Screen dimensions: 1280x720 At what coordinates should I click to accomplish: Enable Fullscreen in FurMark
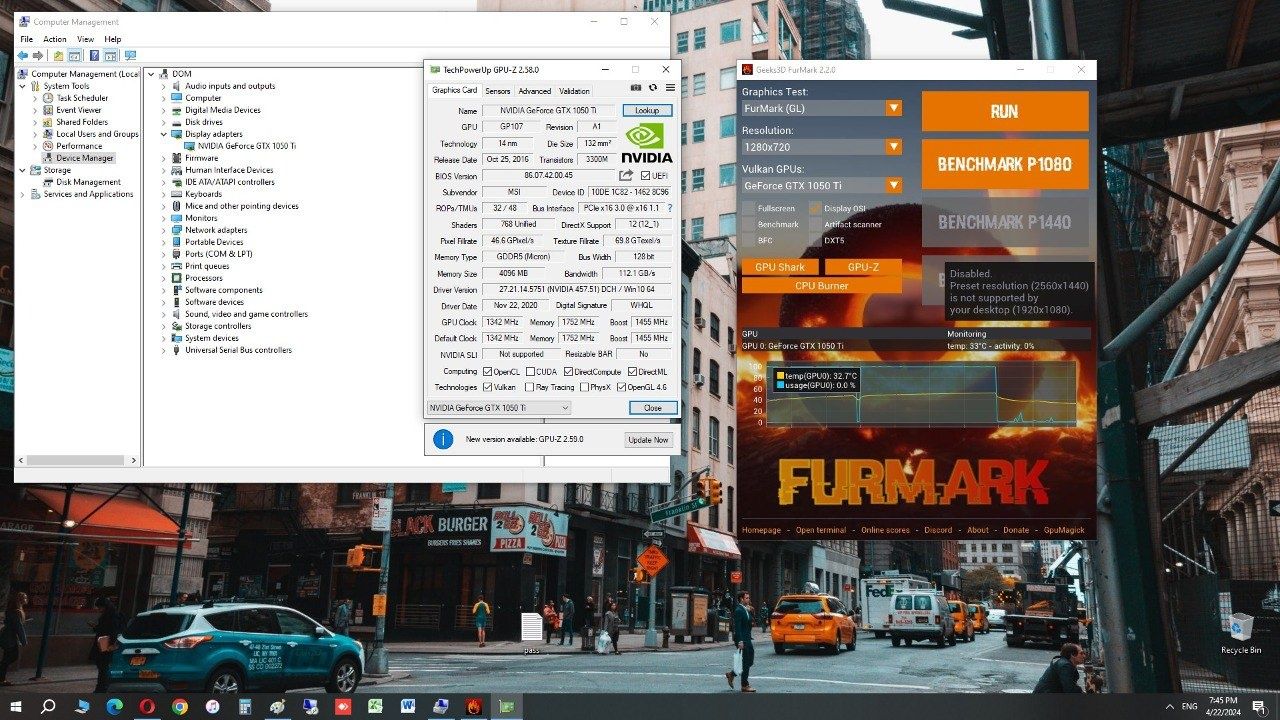click(x=748, y=208)
